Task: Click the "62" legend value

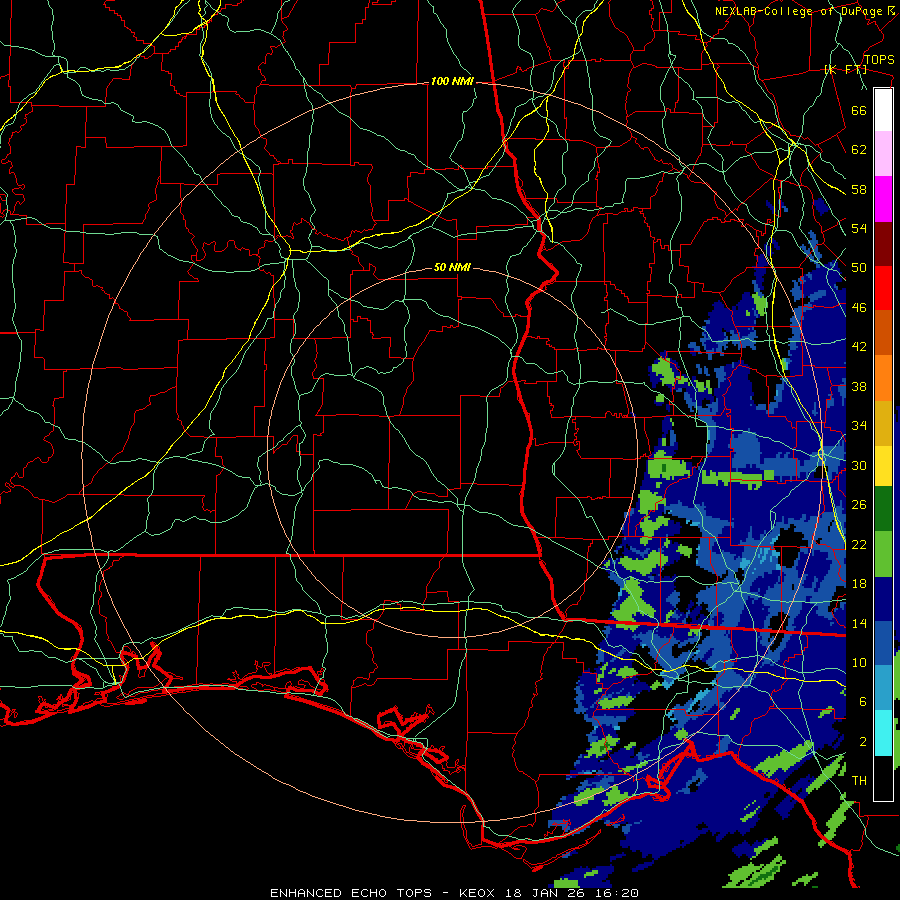Action: point(859,150)
